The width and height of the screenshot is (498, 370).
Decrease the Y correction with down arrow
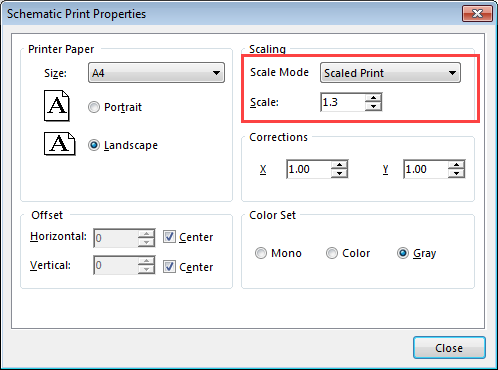click(456, 173)
